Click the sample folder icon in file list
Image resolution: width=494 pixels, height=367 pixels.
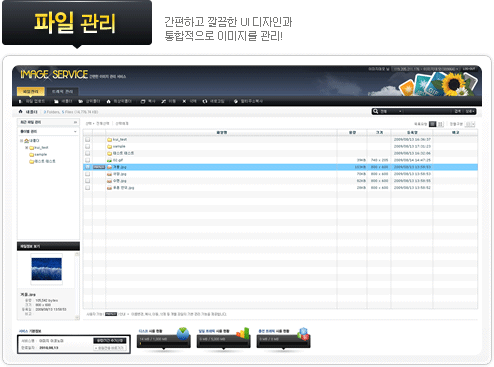click(x=109, y=147)
